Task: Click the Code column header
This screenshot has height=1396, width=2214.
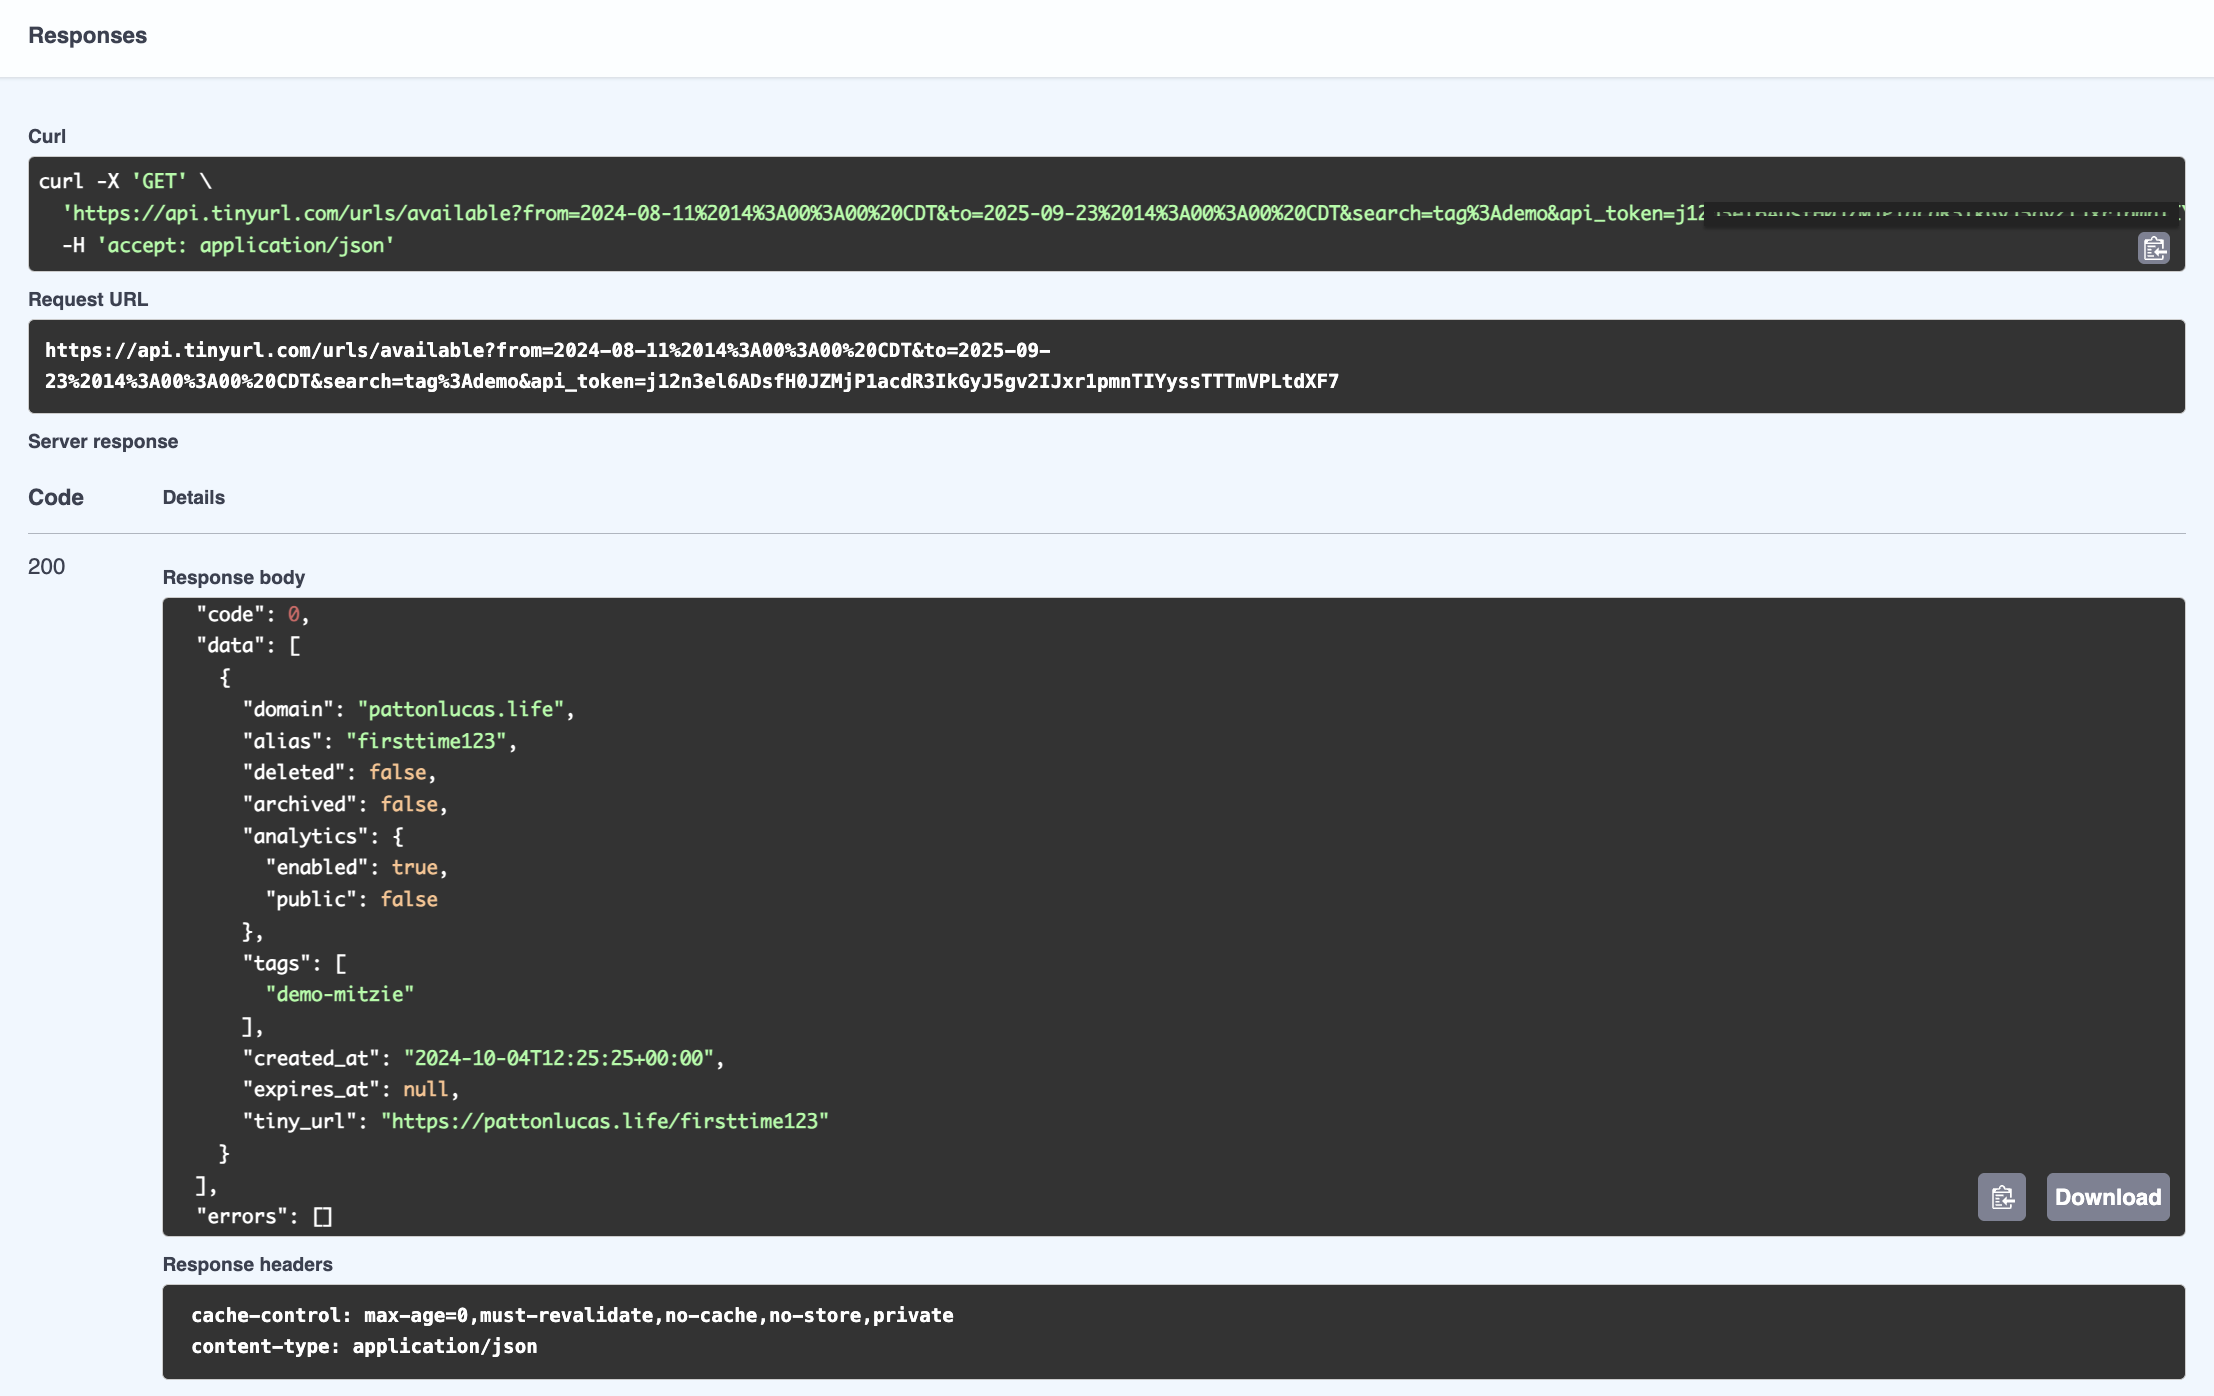Action: coord(56,497)
